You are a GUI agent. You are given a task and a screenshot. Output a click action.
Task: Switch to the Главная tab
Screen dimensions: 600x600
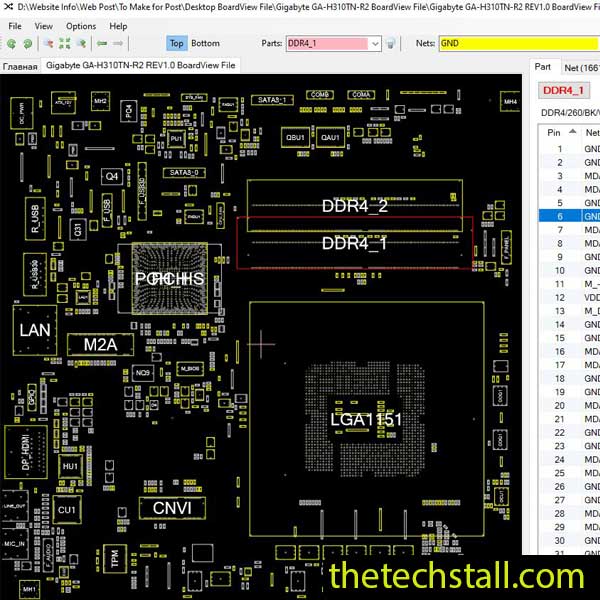pos(20,66)
